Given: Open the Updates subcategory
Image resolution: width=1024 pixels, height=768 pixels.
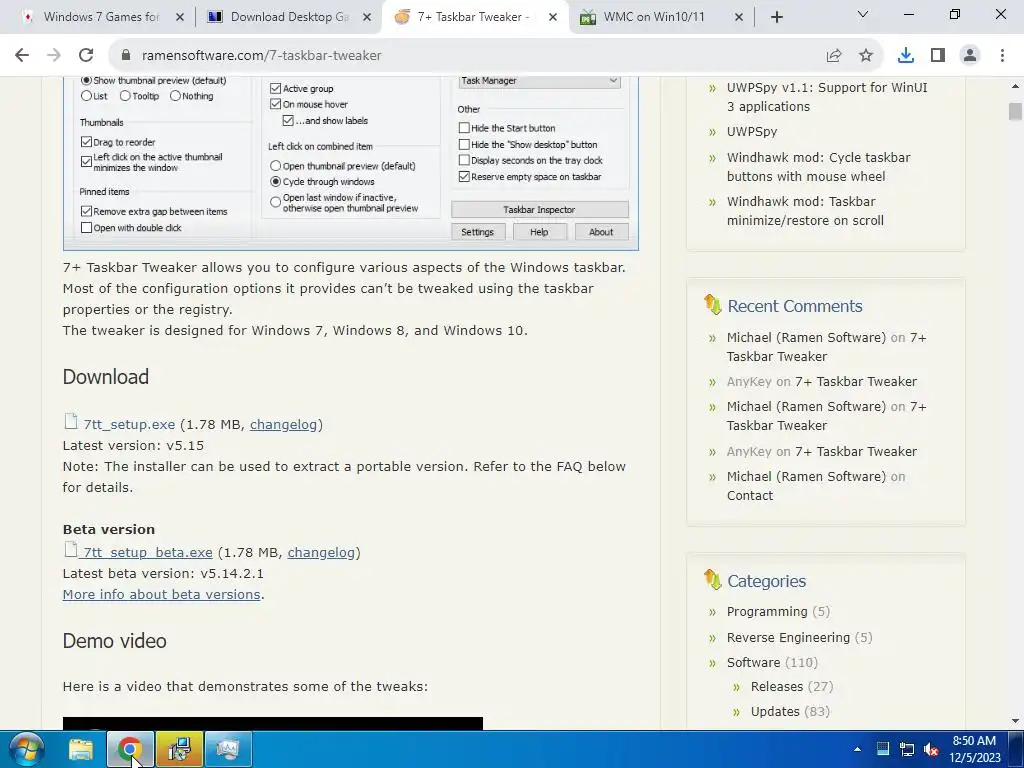Looking at the screenshot, I should pos(775,711).
